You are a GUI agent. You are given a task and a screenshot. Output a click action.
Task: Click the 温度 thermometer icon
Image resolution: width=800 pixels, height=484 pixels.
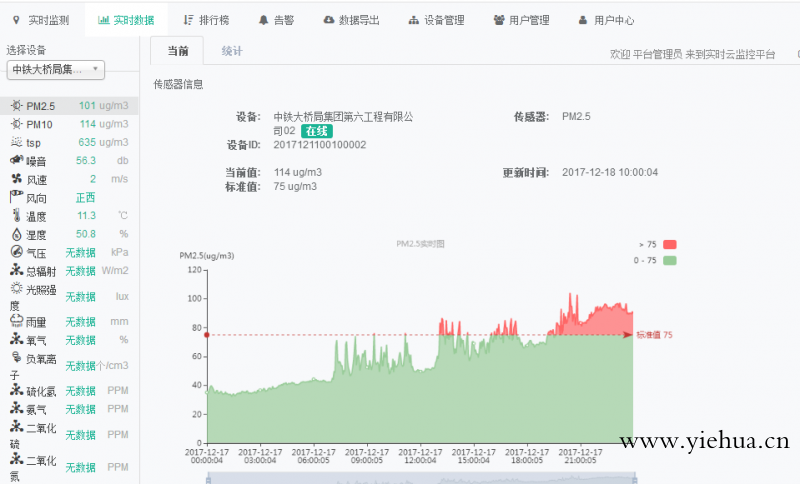[16, 215]
